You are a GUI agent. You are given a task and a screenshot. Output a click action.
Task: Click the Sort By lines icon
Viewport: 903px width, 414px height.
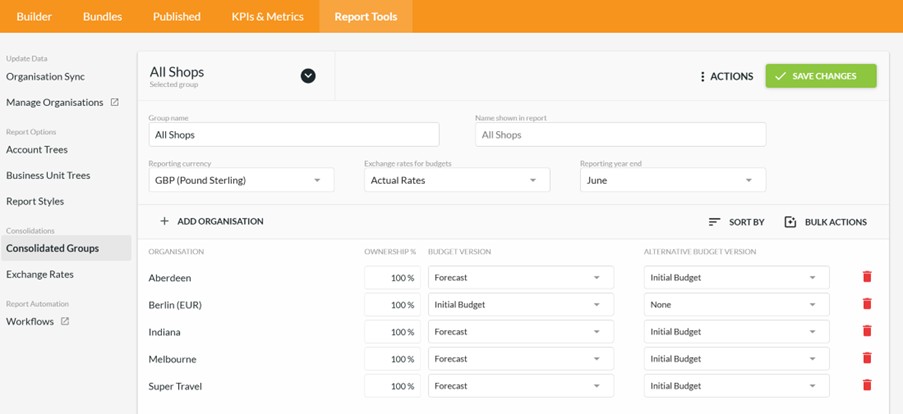click(x=715, y=222)
